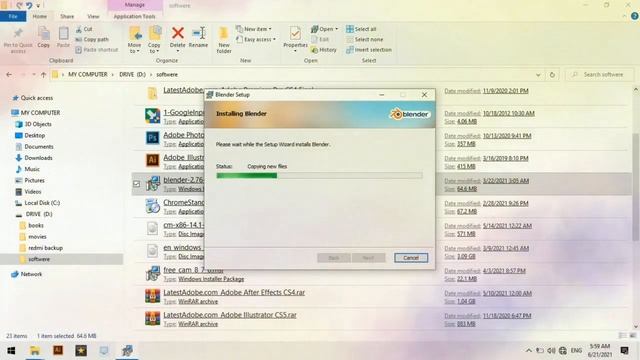Select Documents in navigation pane

35,147
